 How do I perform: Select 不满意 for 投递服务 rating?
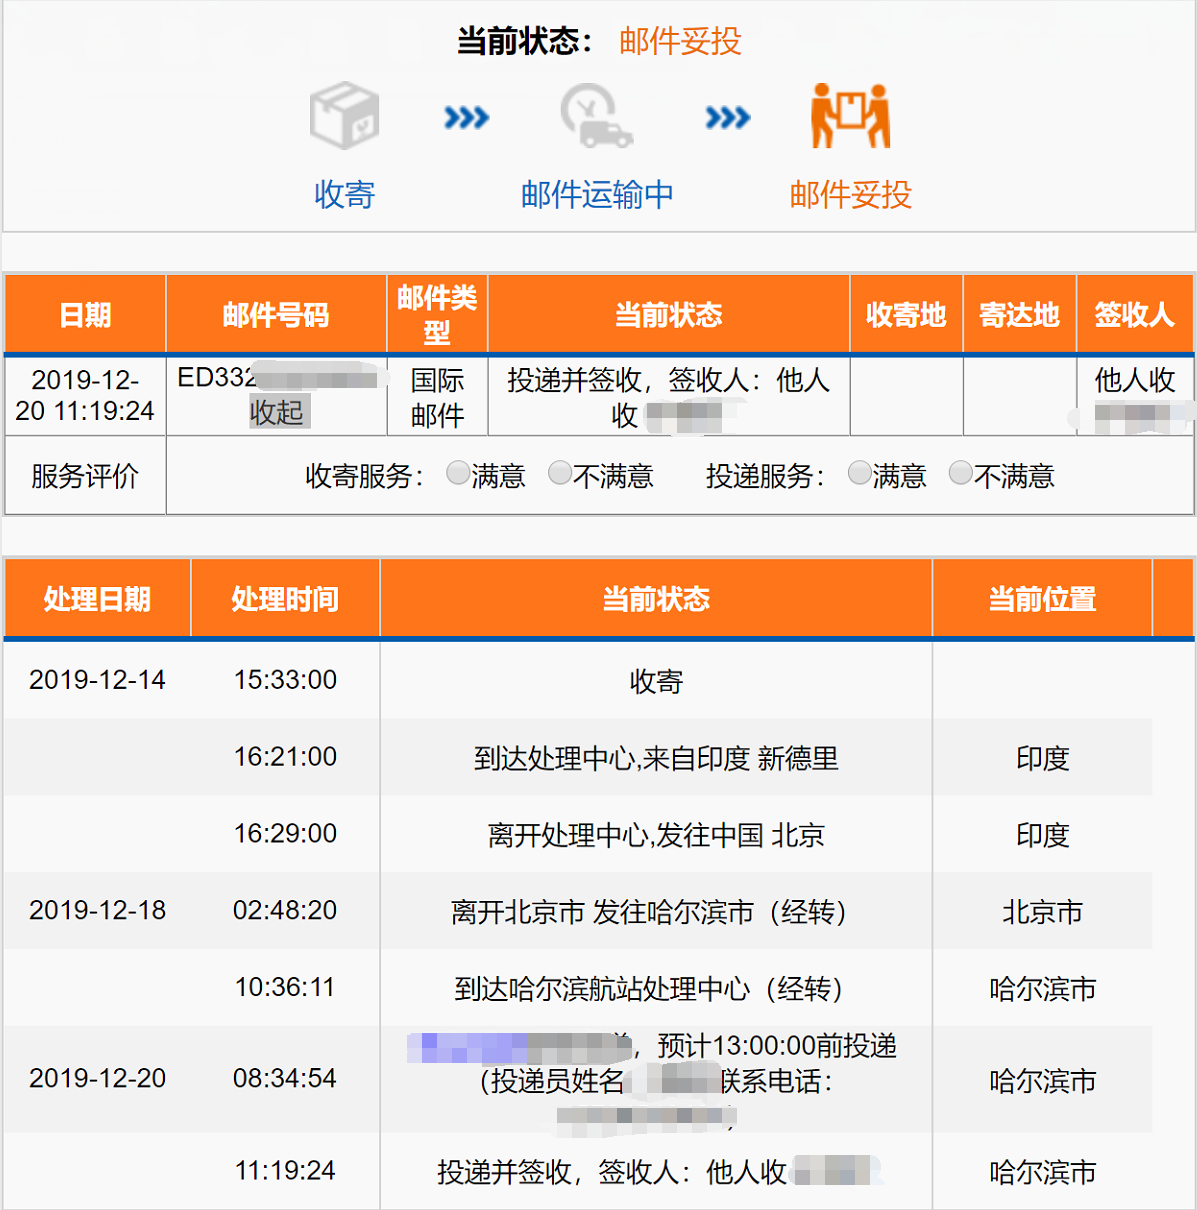click(x=960, y=472)
